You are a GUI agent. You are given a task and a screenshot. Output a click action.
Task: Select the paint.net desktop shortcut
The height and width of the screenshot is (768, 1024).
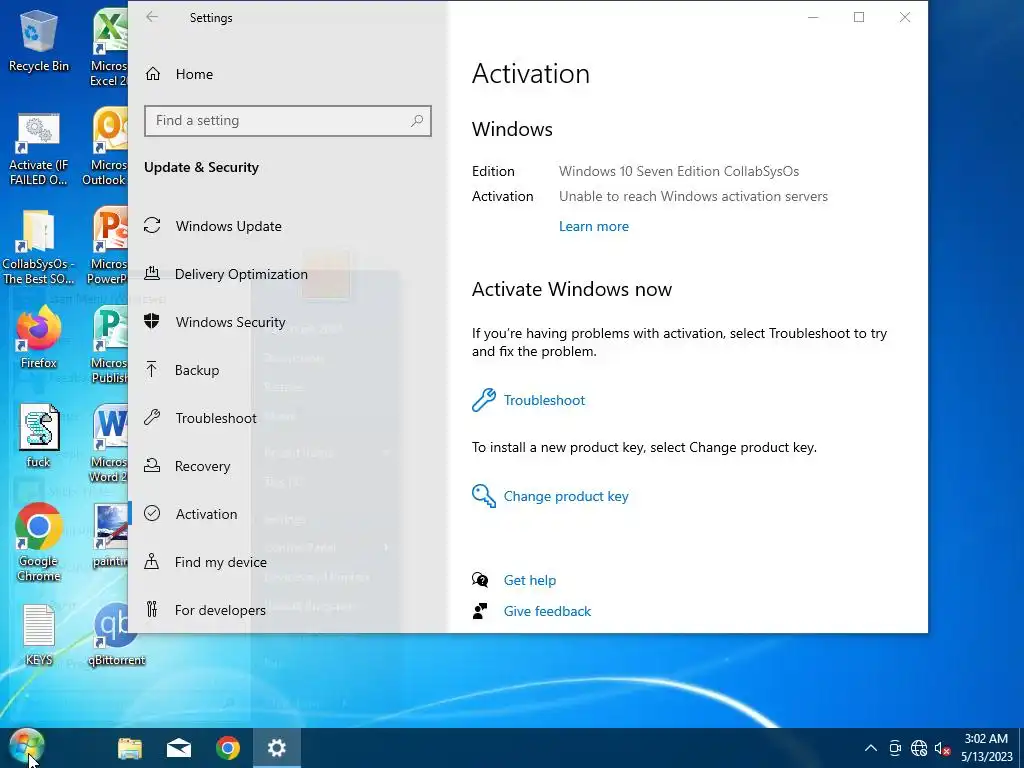click(110, 536)
